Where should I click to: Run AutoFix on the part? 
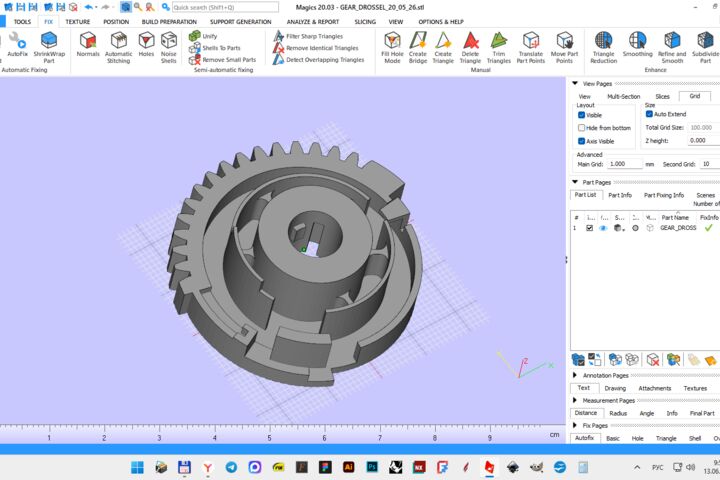point(17,45)
